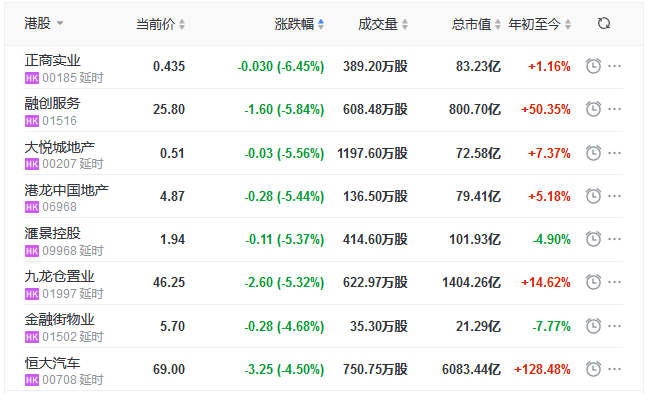Open stock 港龙中国地产 details
This screenshot has width=648, height=394.
67,190
